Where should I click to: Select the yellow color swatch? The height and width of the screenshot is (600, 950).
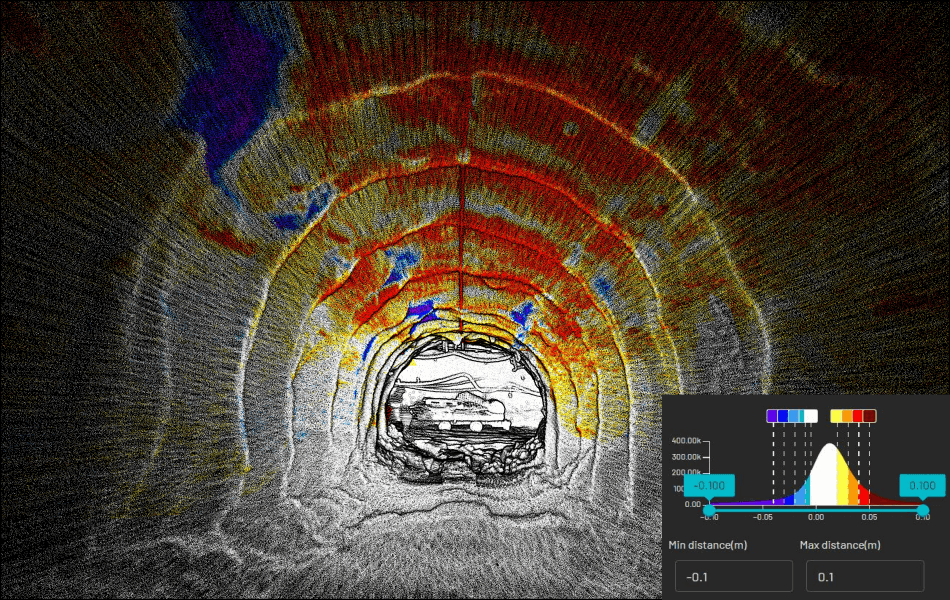coord(836,415)
